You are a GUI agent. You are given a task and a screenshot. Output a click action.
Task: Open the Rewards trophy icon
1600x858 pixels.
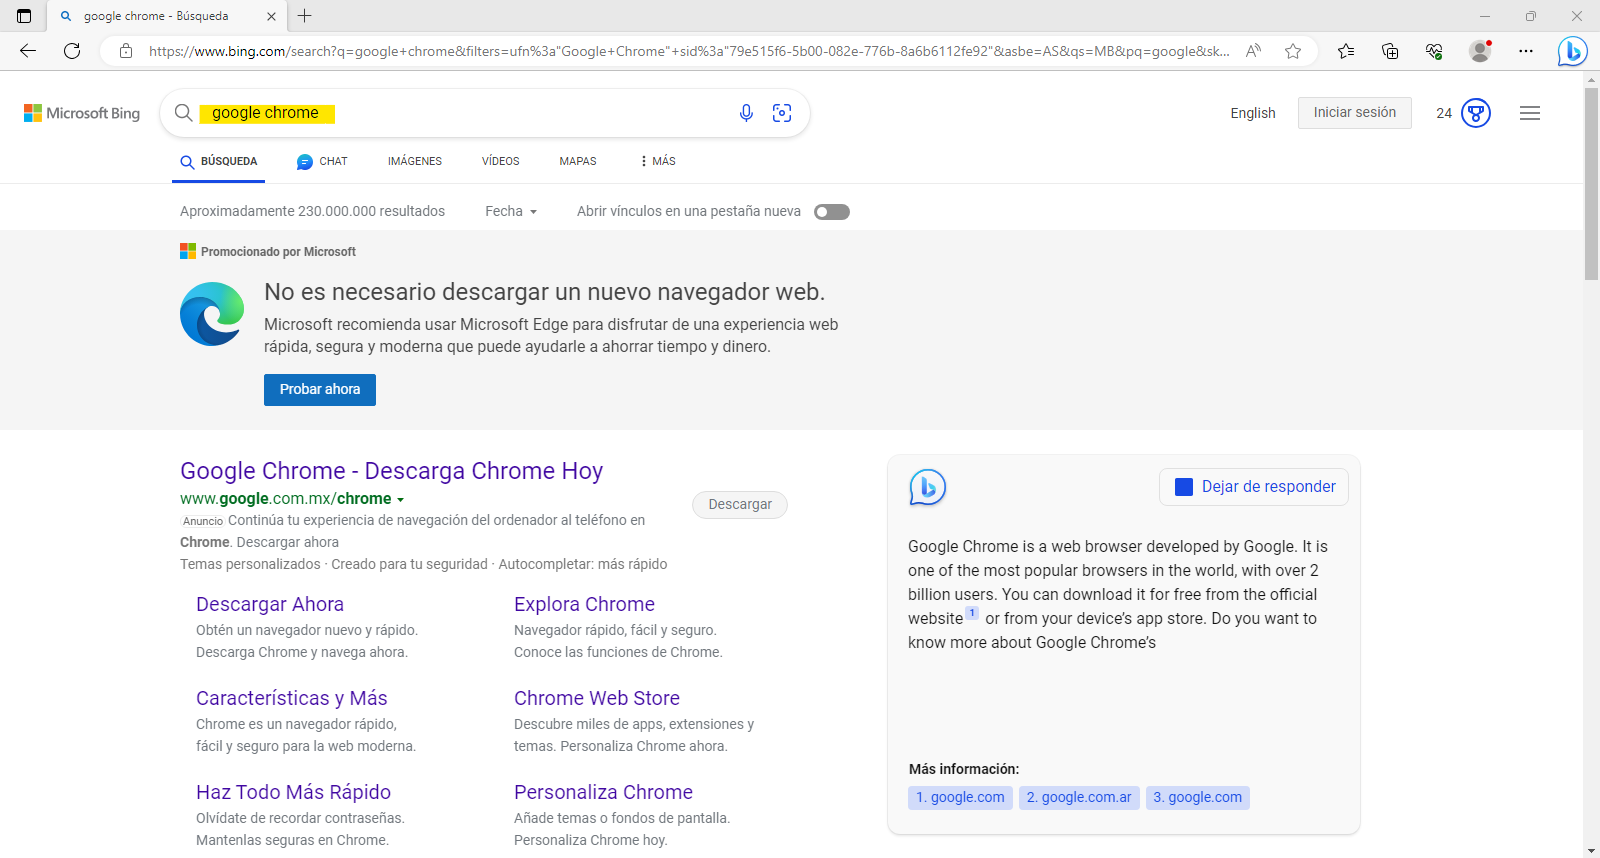coord(1476,113)
